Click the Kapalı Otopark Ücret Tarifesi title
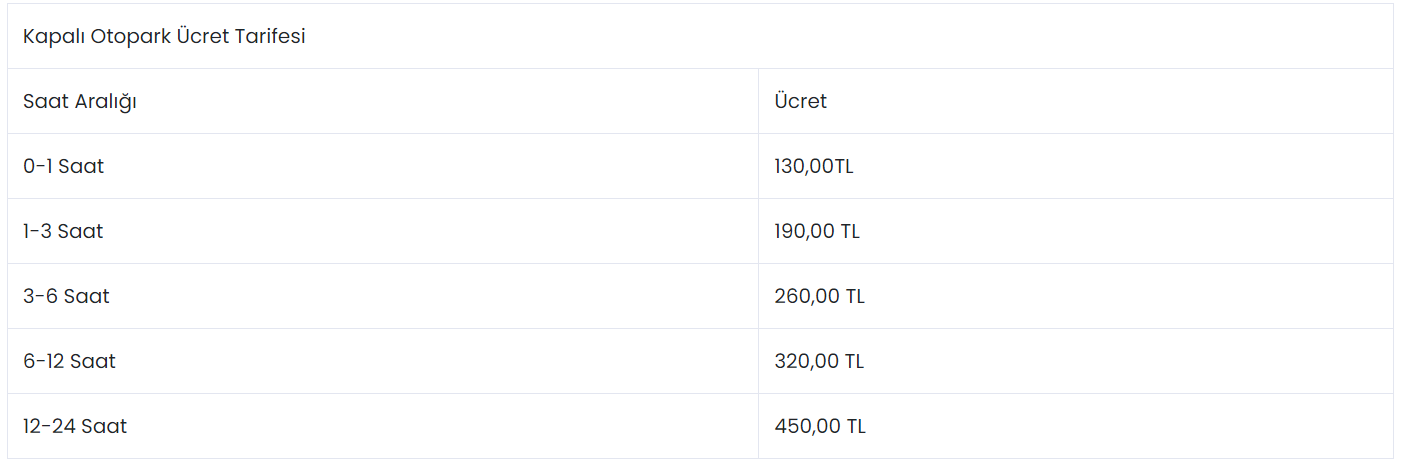 tap(164, 37)
